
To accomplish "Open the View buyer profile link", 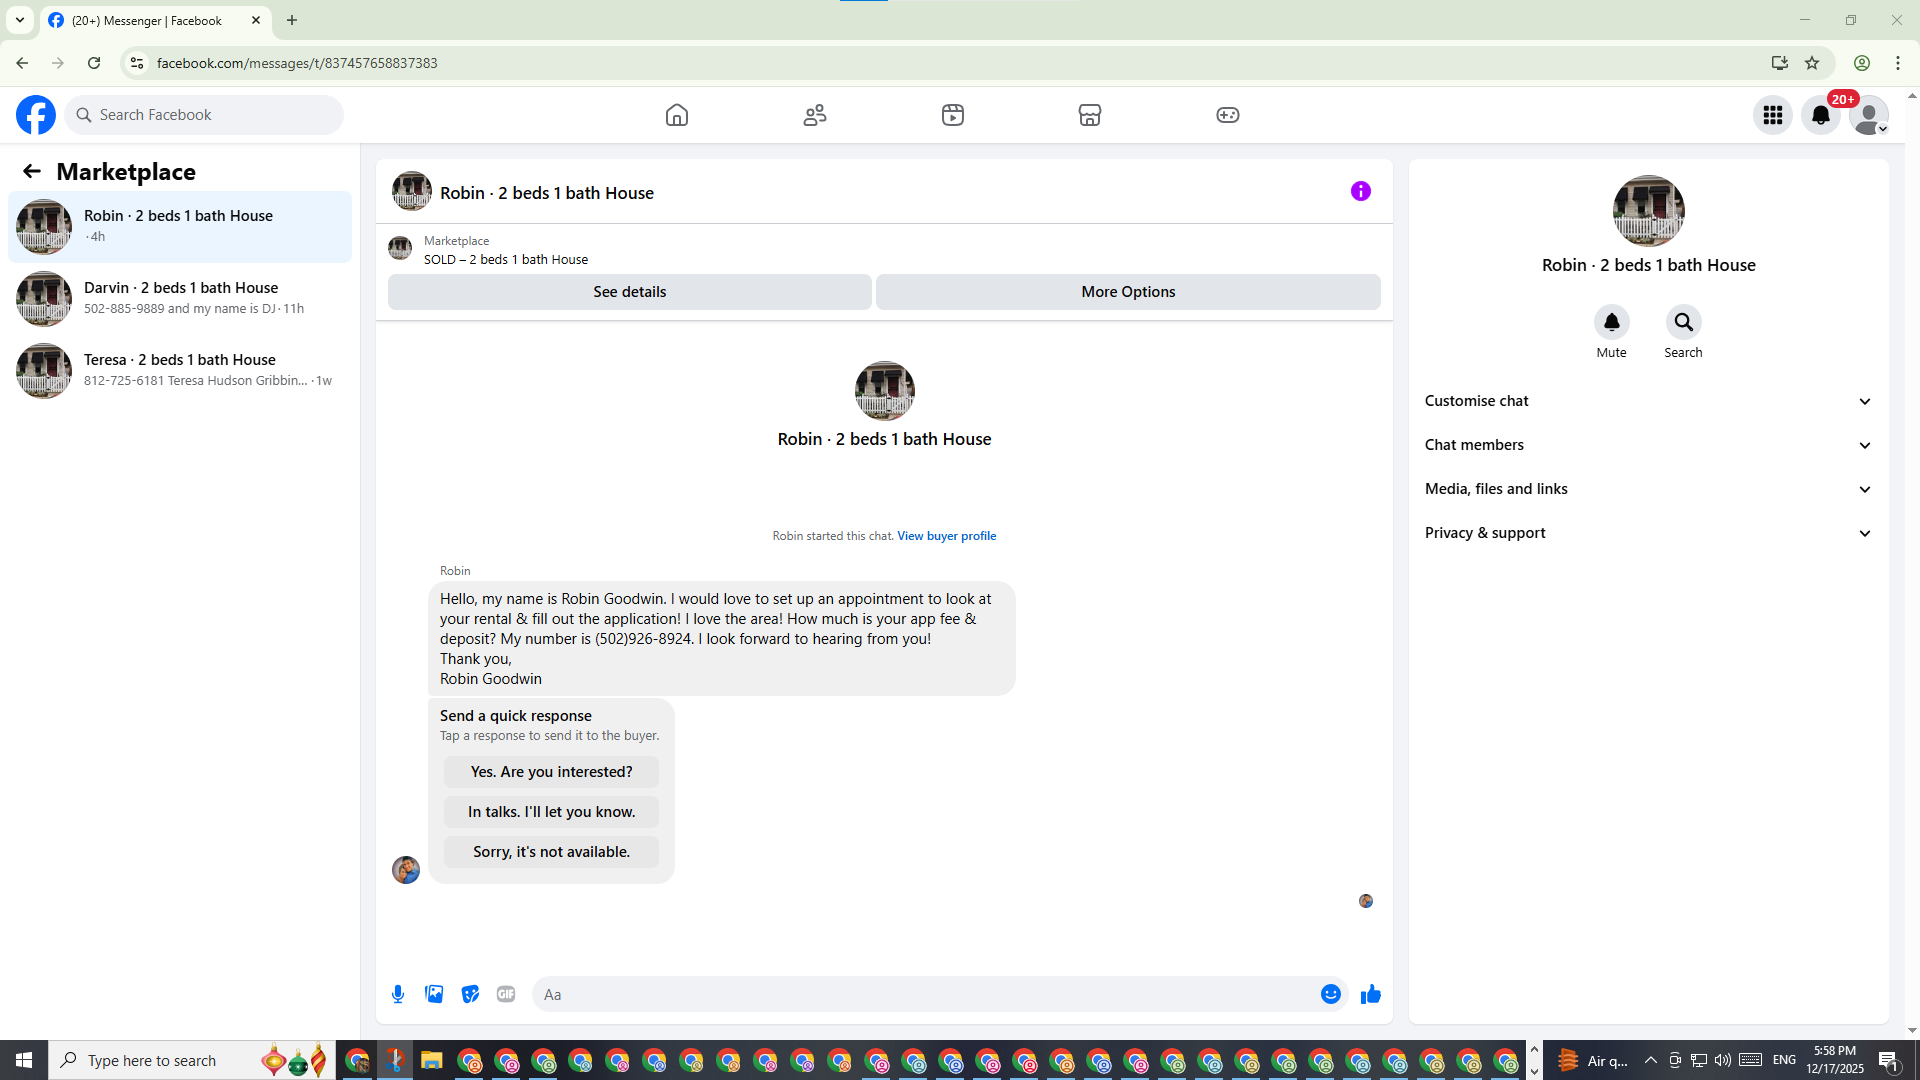I will point(946,536).
